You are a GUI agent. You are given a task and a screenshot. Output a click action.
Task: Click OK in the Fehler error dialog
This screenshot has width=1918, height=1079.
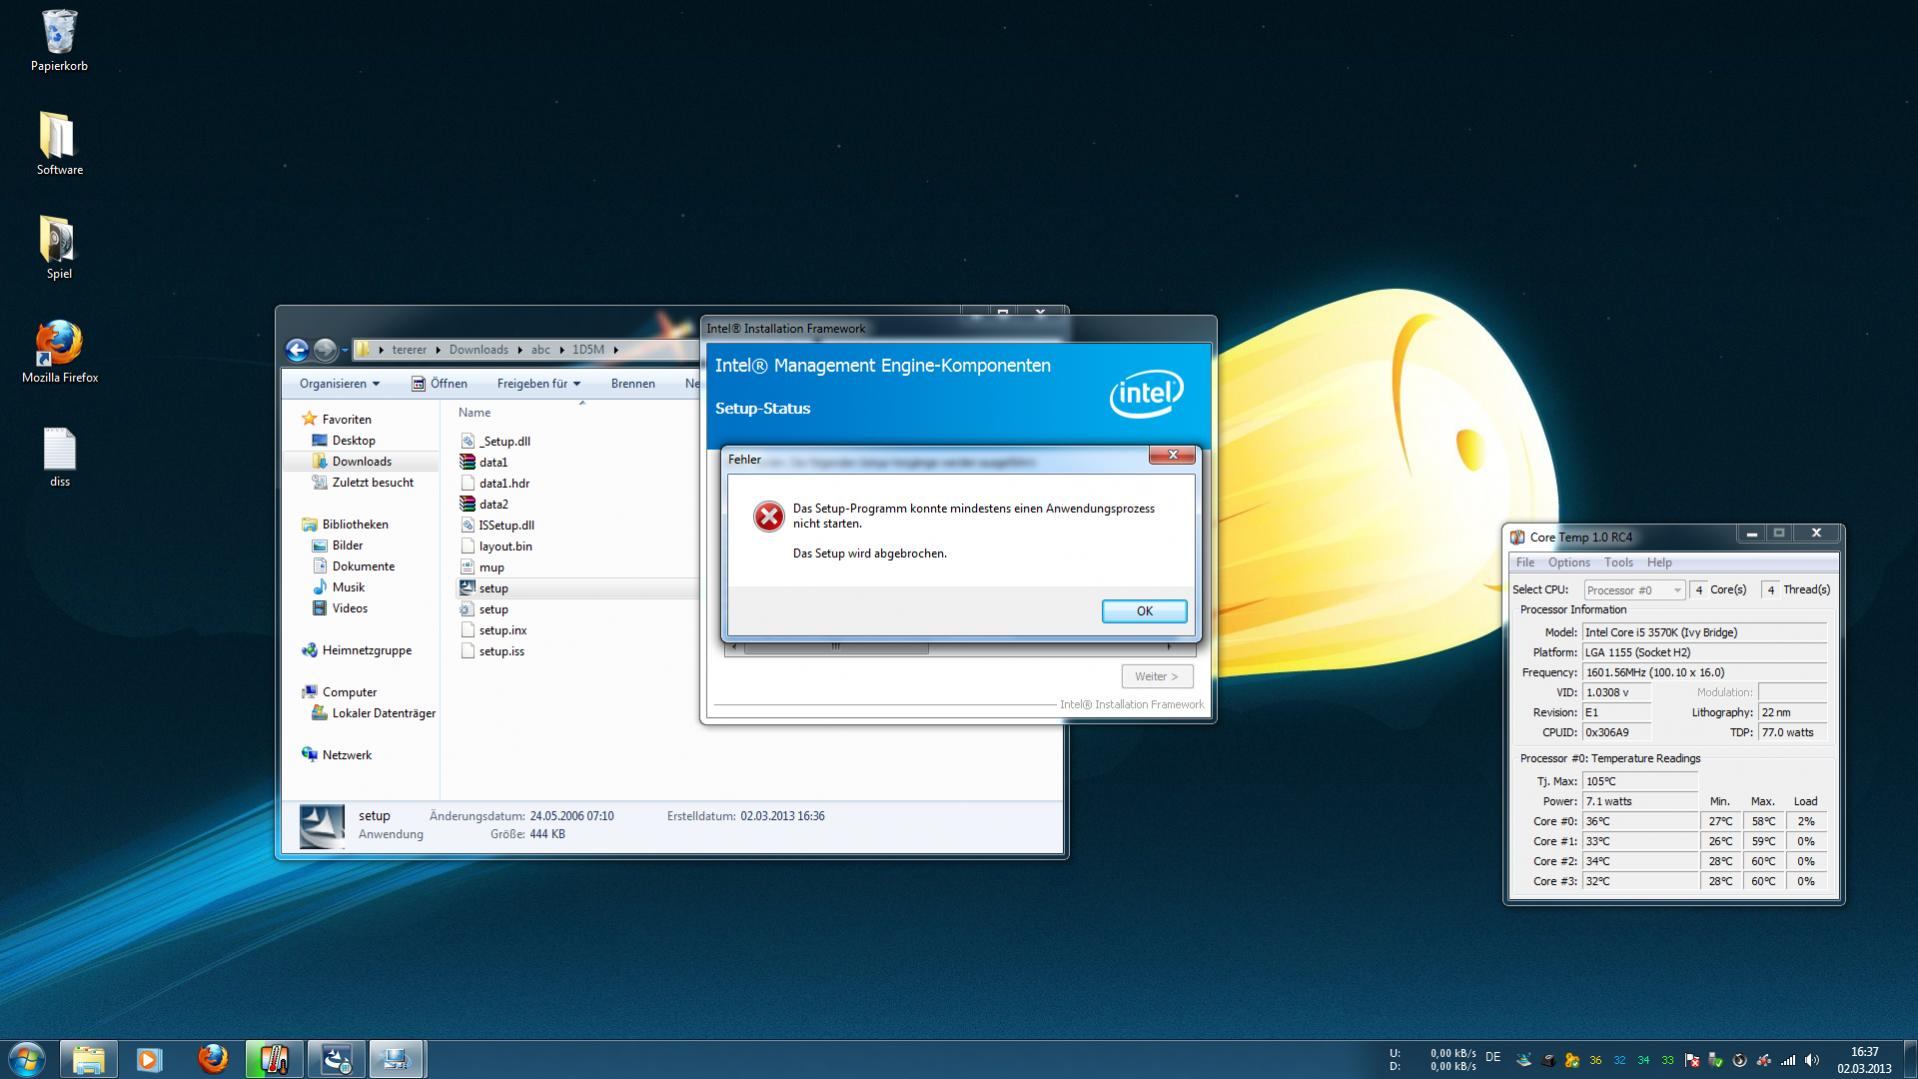pyautogui.click(x=1144, y=611)
